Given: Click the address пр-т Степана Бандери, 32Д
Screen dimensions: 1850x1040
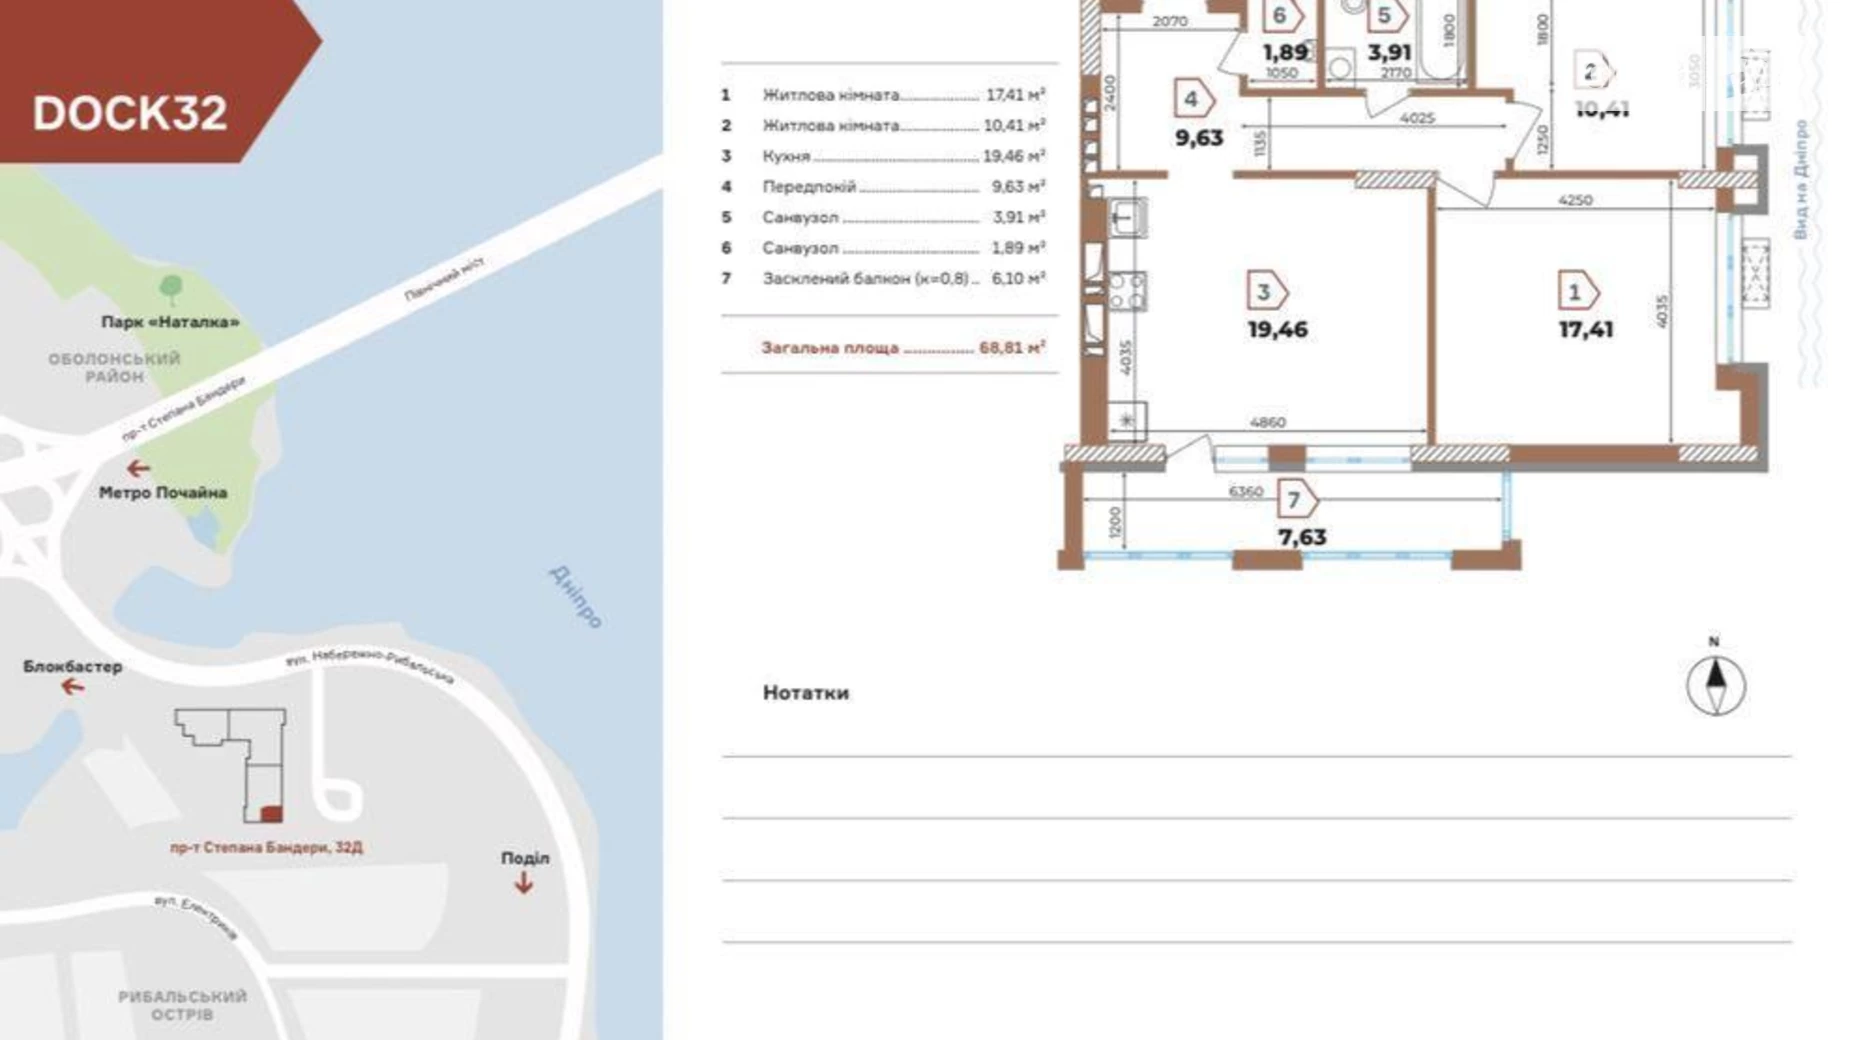Looking at the screenshot, I should [x=266, y=847].
